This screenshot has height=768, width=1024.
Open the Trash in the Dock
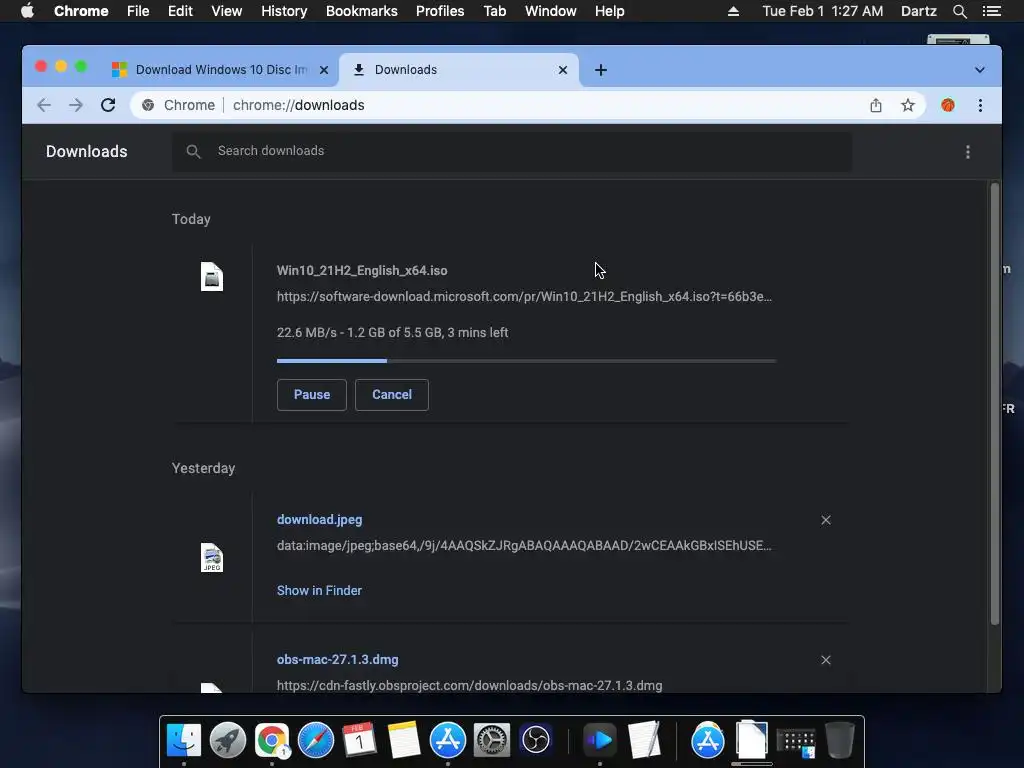[839, 740]
